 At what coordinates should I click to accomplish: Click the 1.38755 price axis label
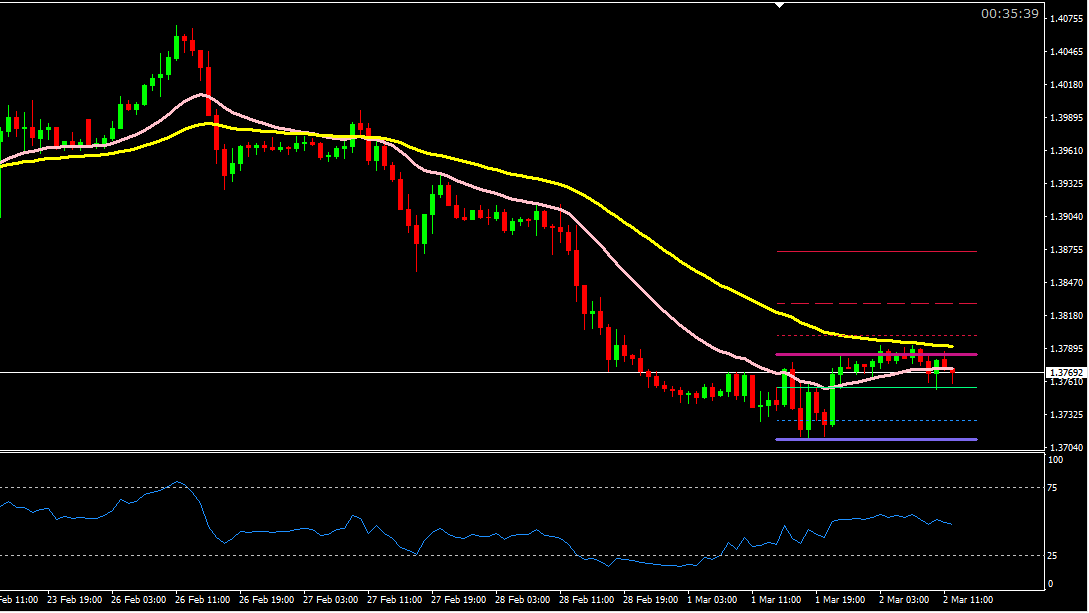coord(1067,249)
